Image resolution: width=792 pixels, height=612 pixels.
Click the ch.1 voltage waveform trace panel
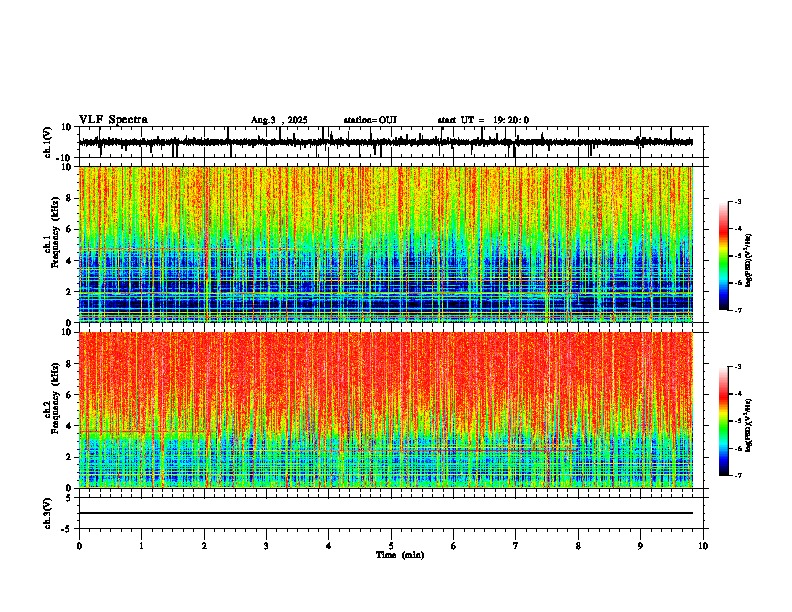click(x=391, y=142)
